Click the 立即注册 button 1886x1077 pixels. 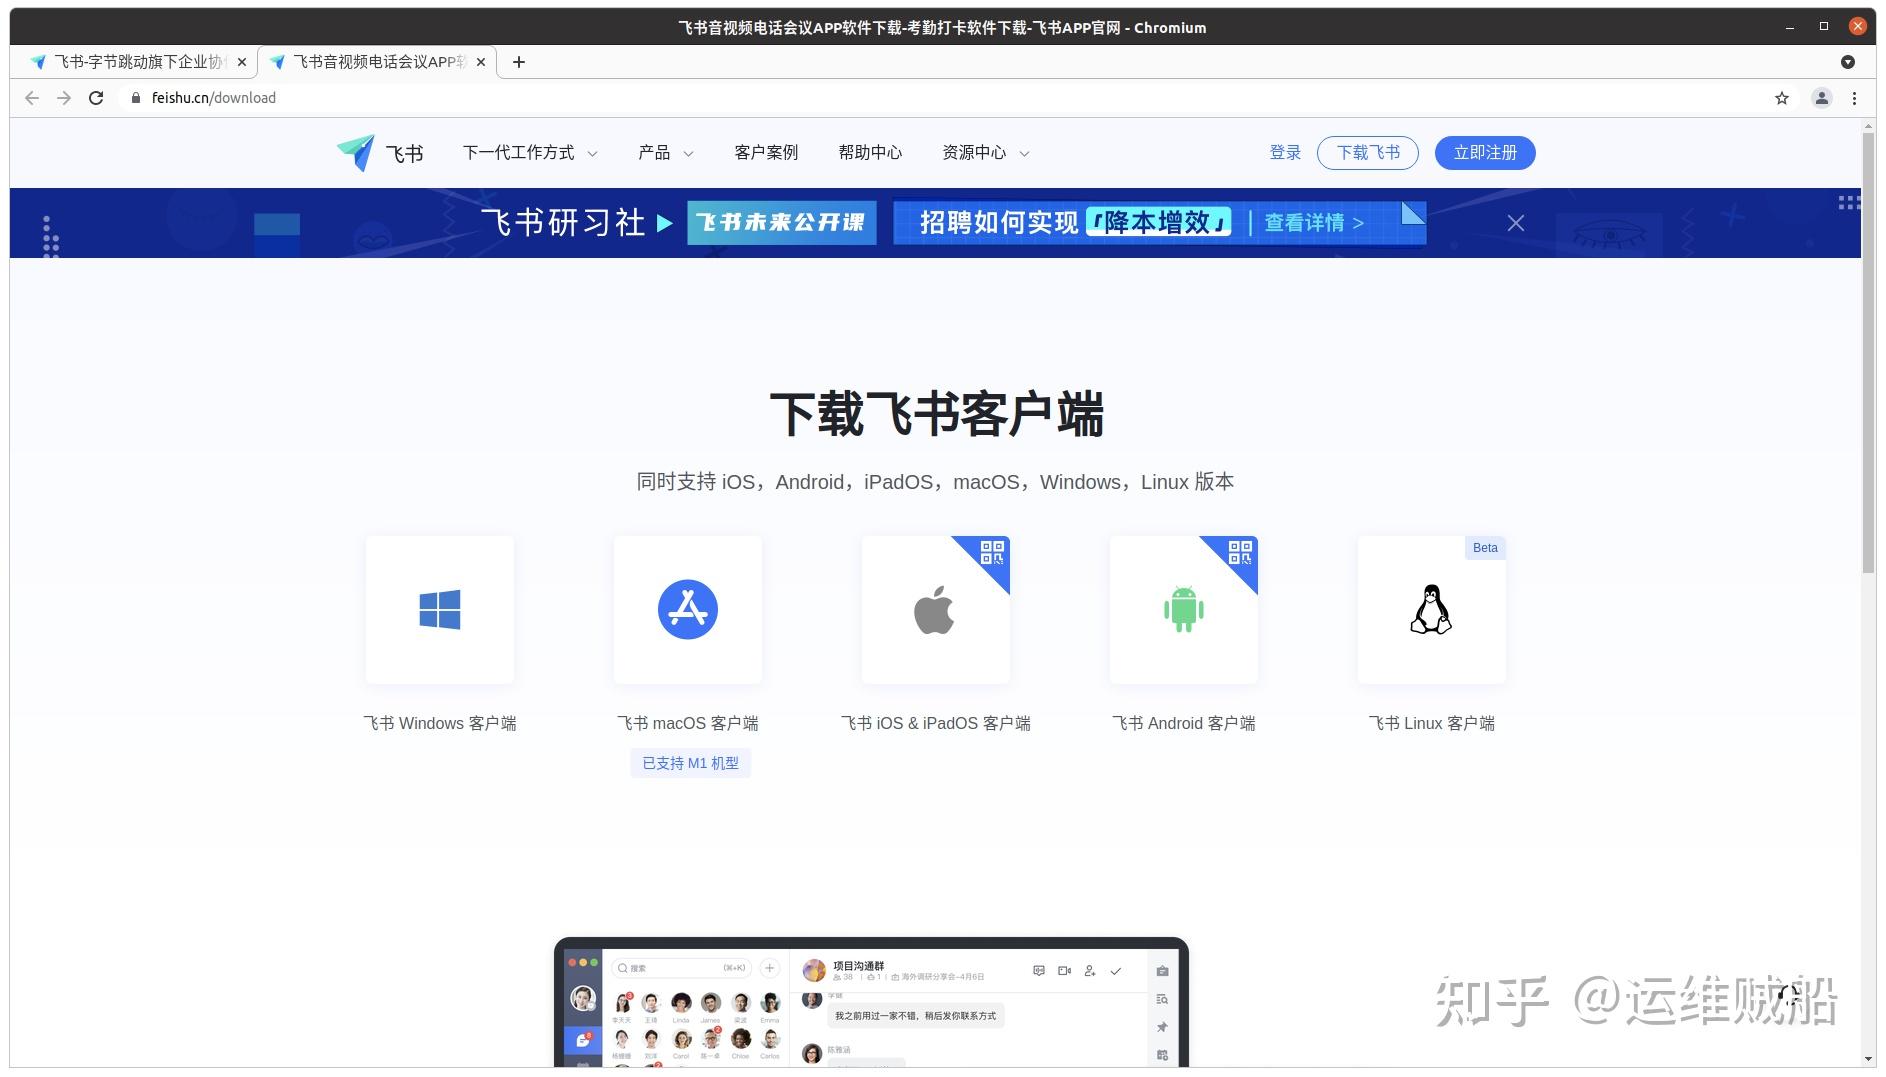point(1485,153)
